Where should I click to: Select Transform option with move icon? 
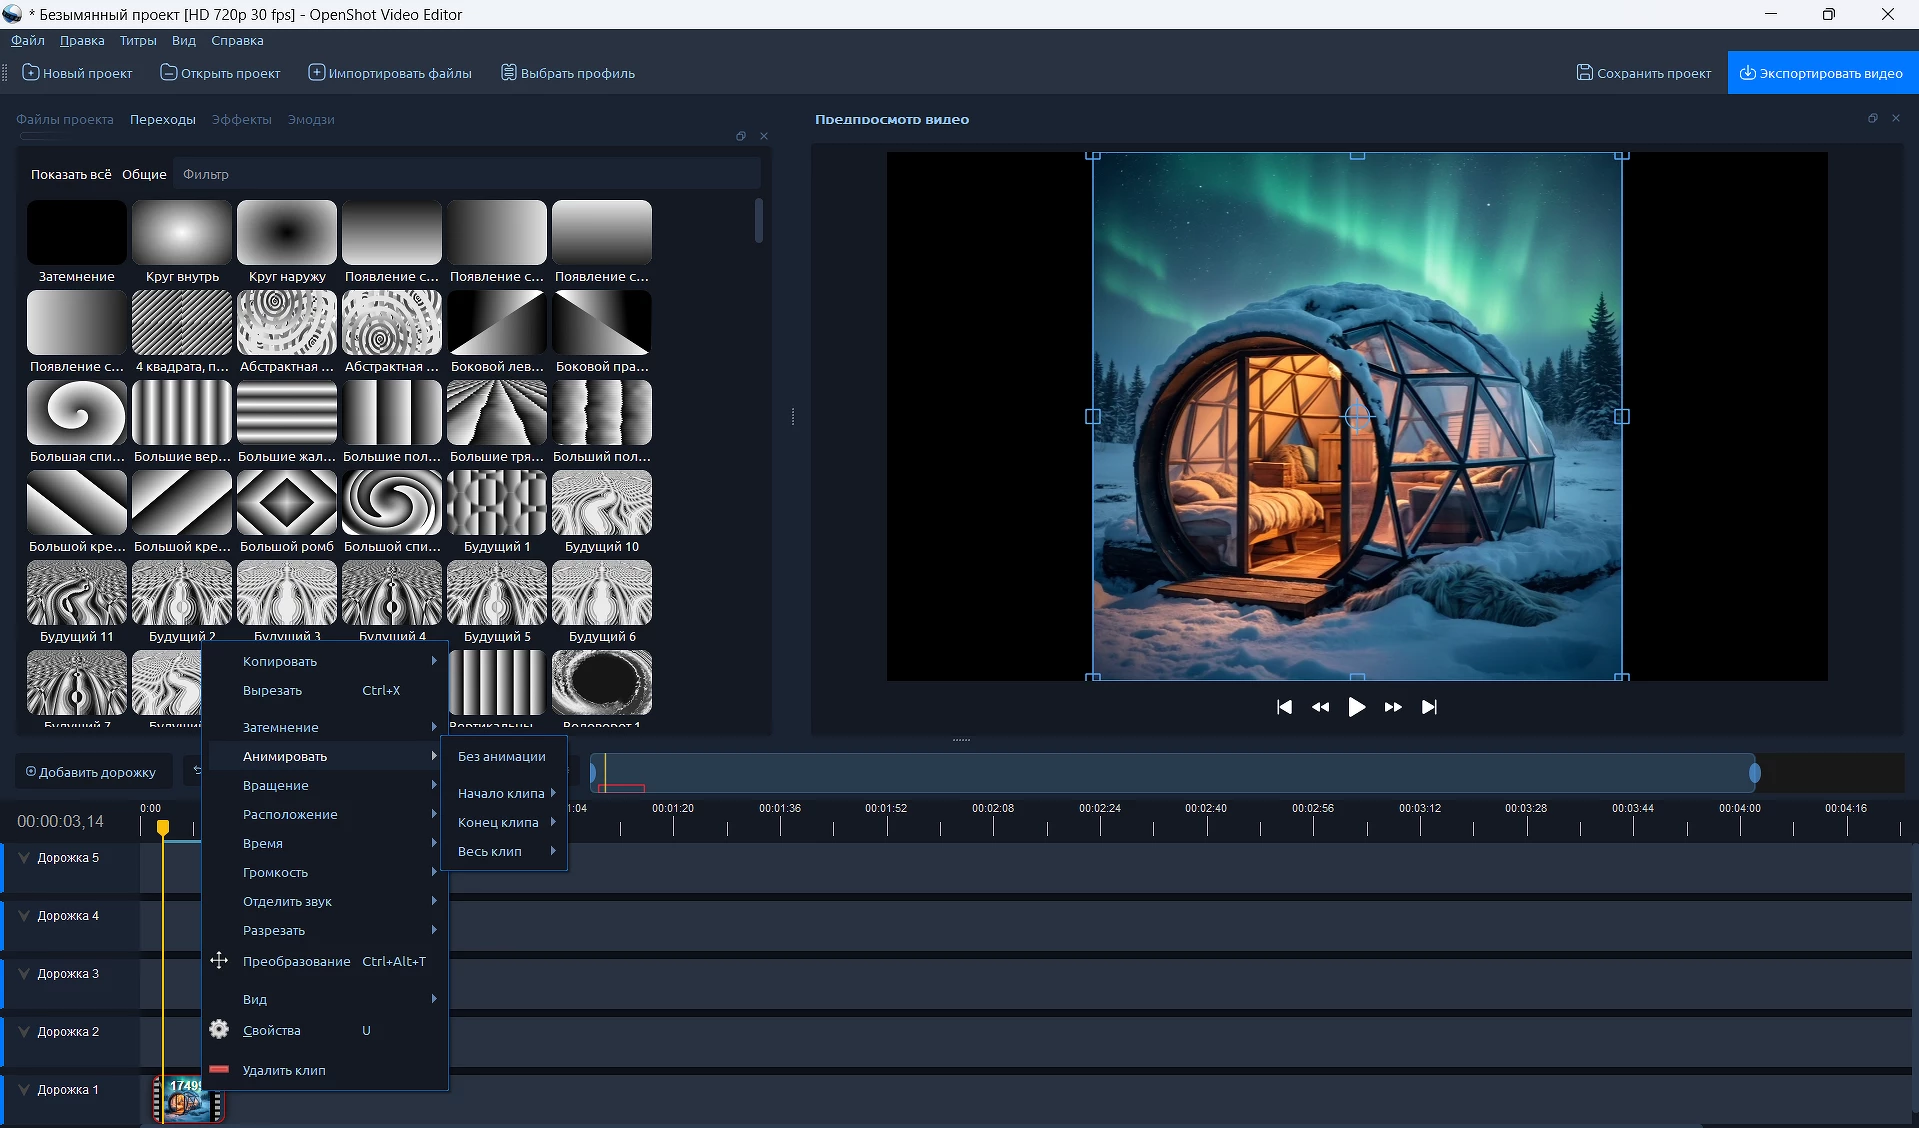(x=296, y=961)
